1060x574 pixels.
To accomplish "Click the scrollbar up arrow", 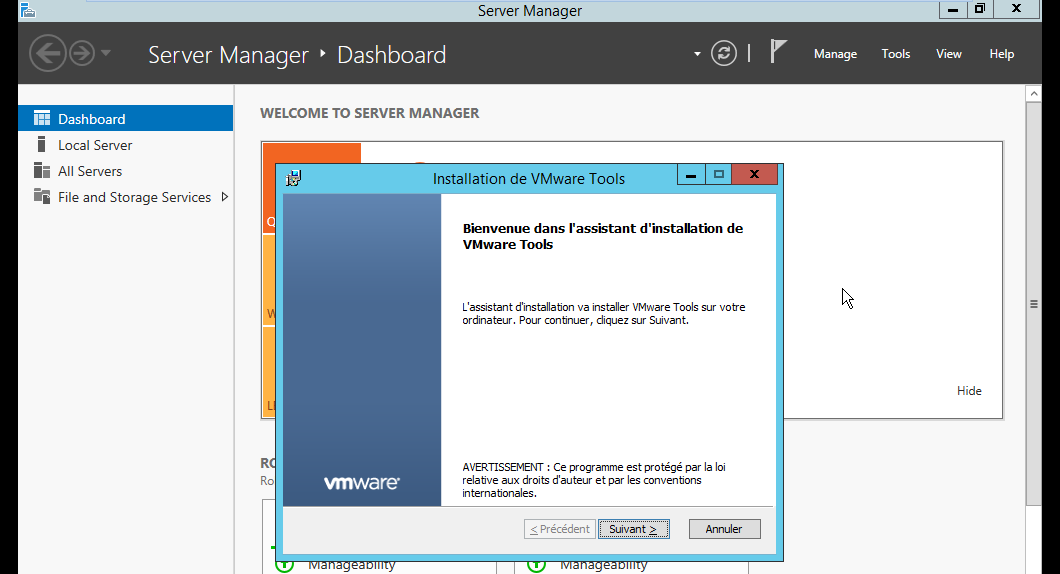I will [x=1033, y=93].
